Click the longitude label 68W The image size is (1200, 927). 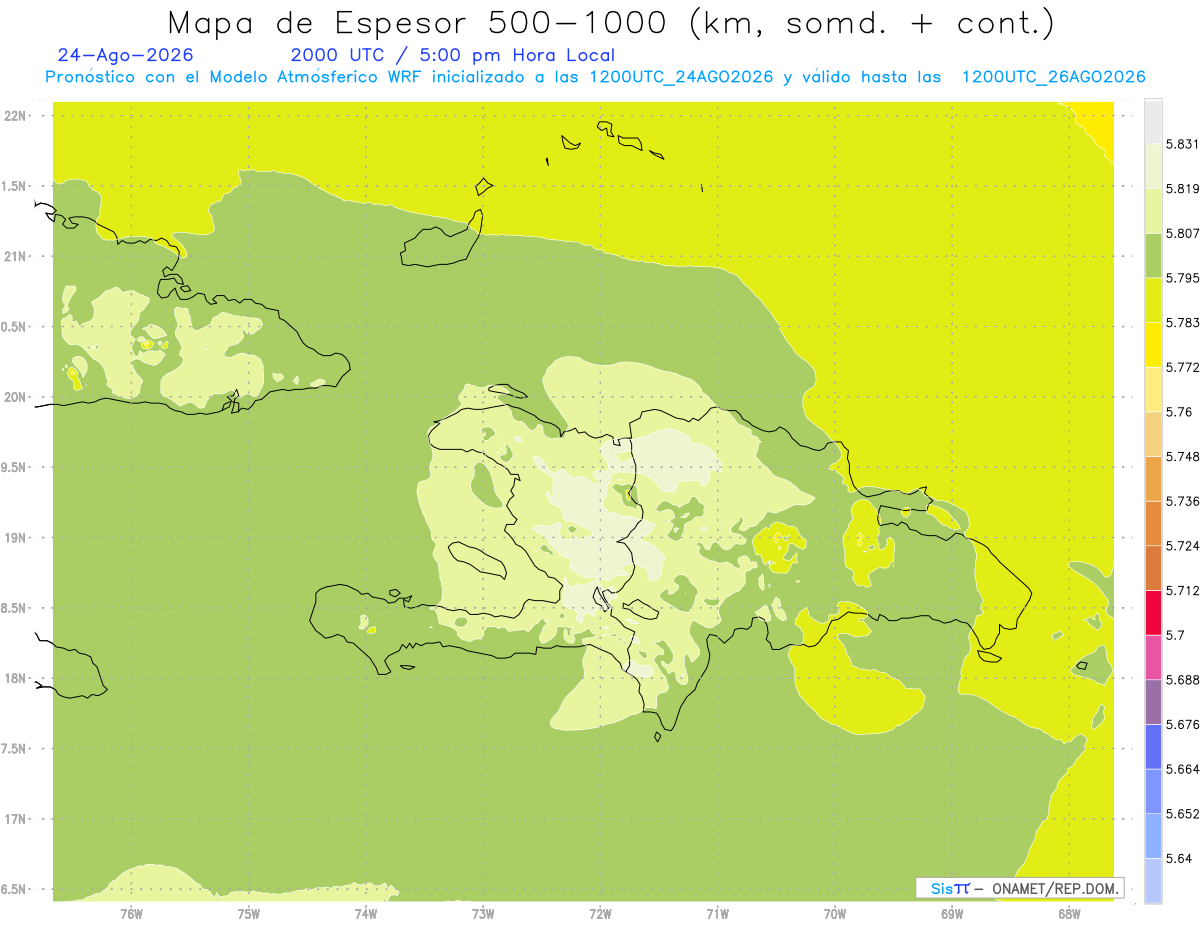[1069, 913]
